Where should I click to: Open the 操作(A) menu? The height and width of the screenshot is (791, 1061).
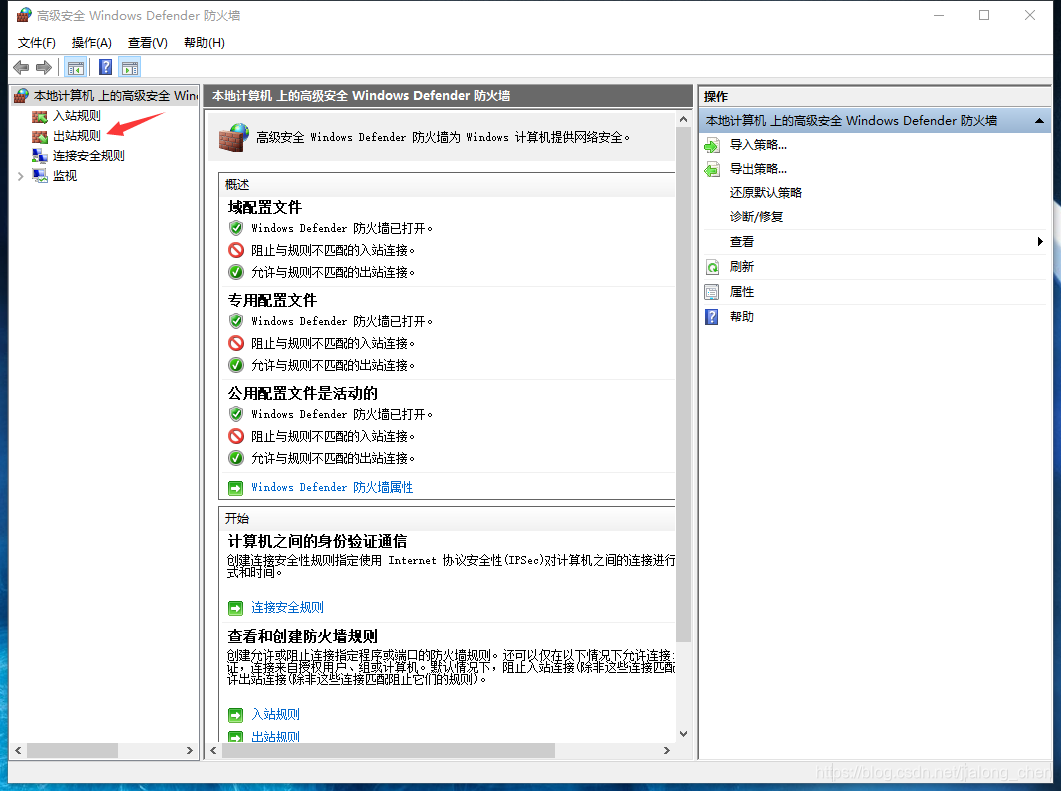pyautogui.click(x=91, y=43)
